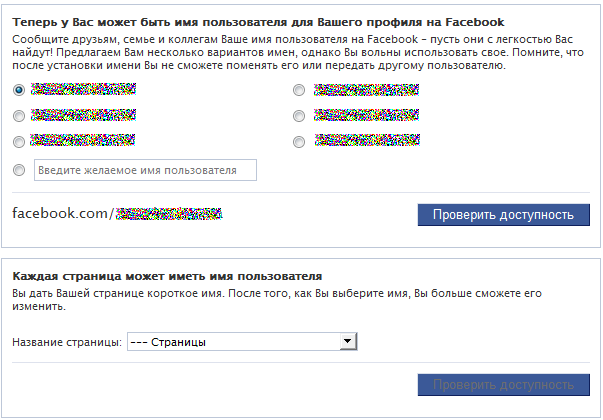
Task: Click the arrow button of the Страницы combo box
Action: [348, 342]
